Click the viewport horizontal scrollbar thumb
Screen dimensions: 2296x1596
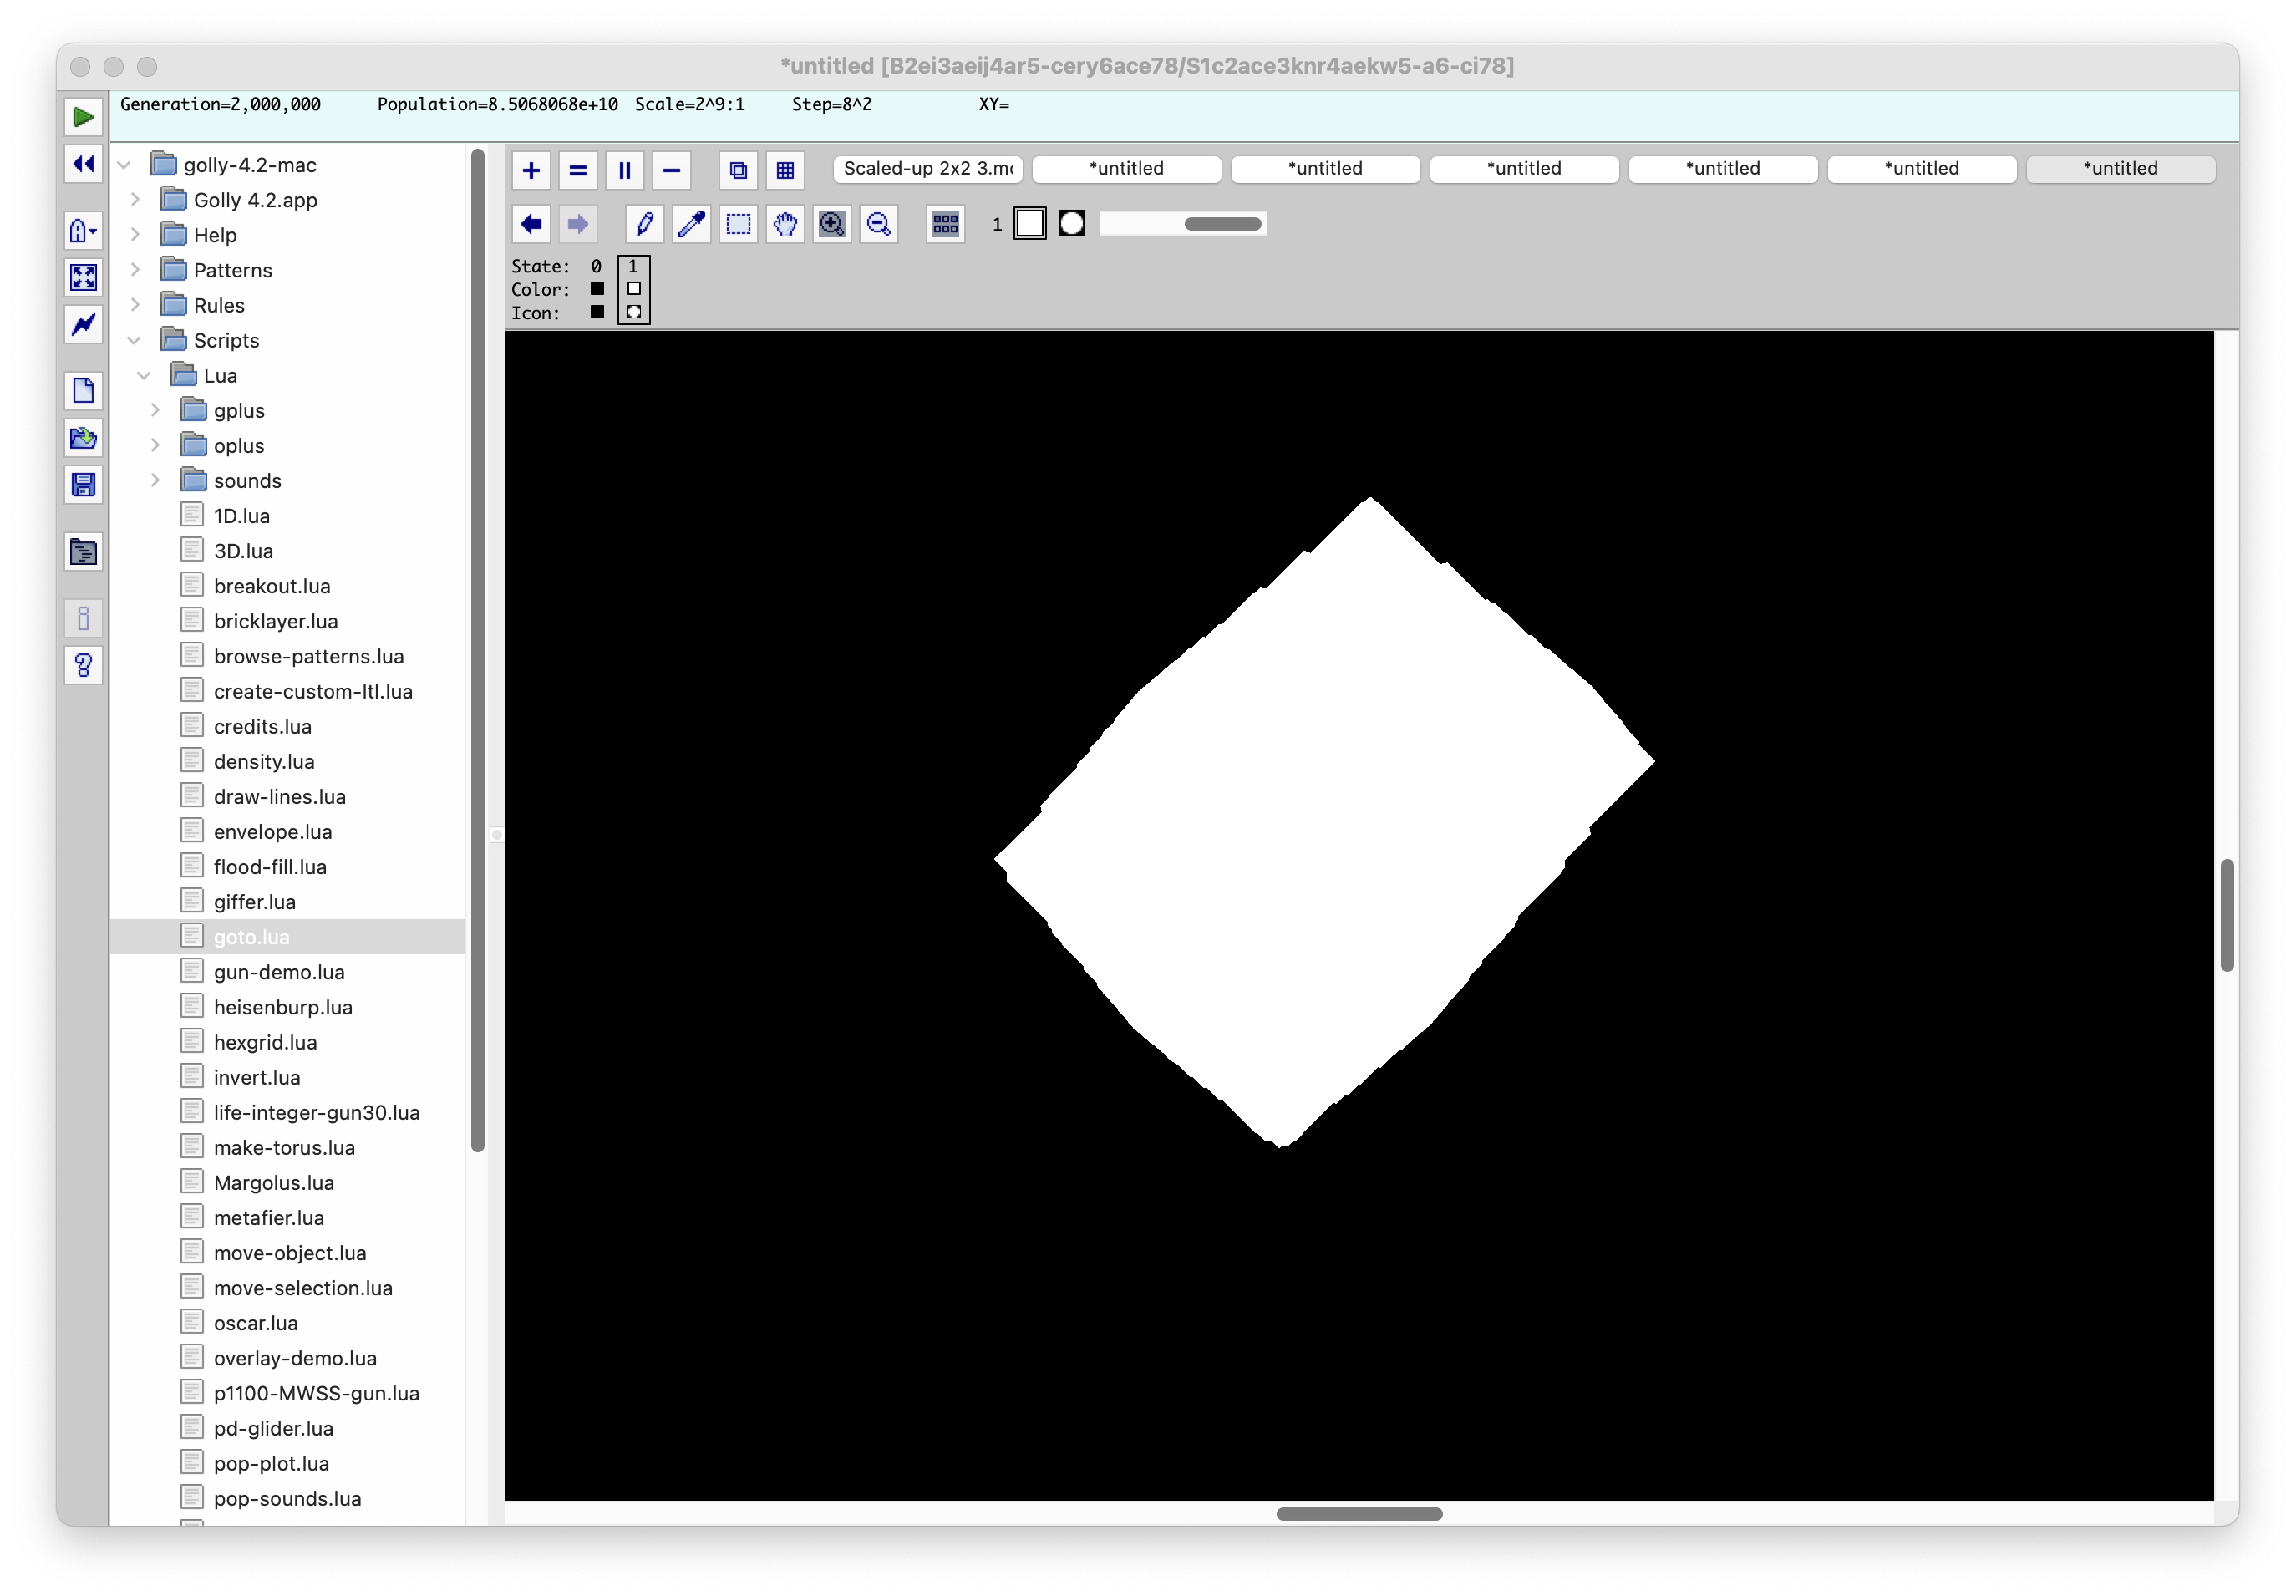(1359, 1514)
